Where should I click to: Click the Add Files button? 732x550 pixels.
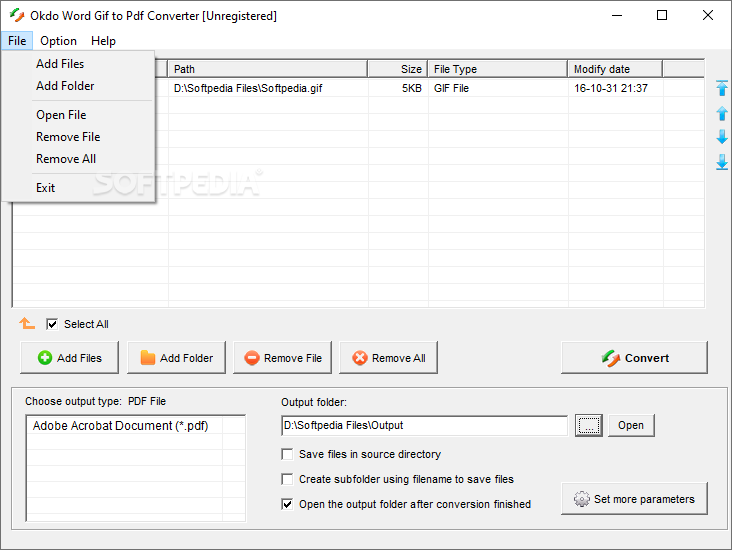70,358
